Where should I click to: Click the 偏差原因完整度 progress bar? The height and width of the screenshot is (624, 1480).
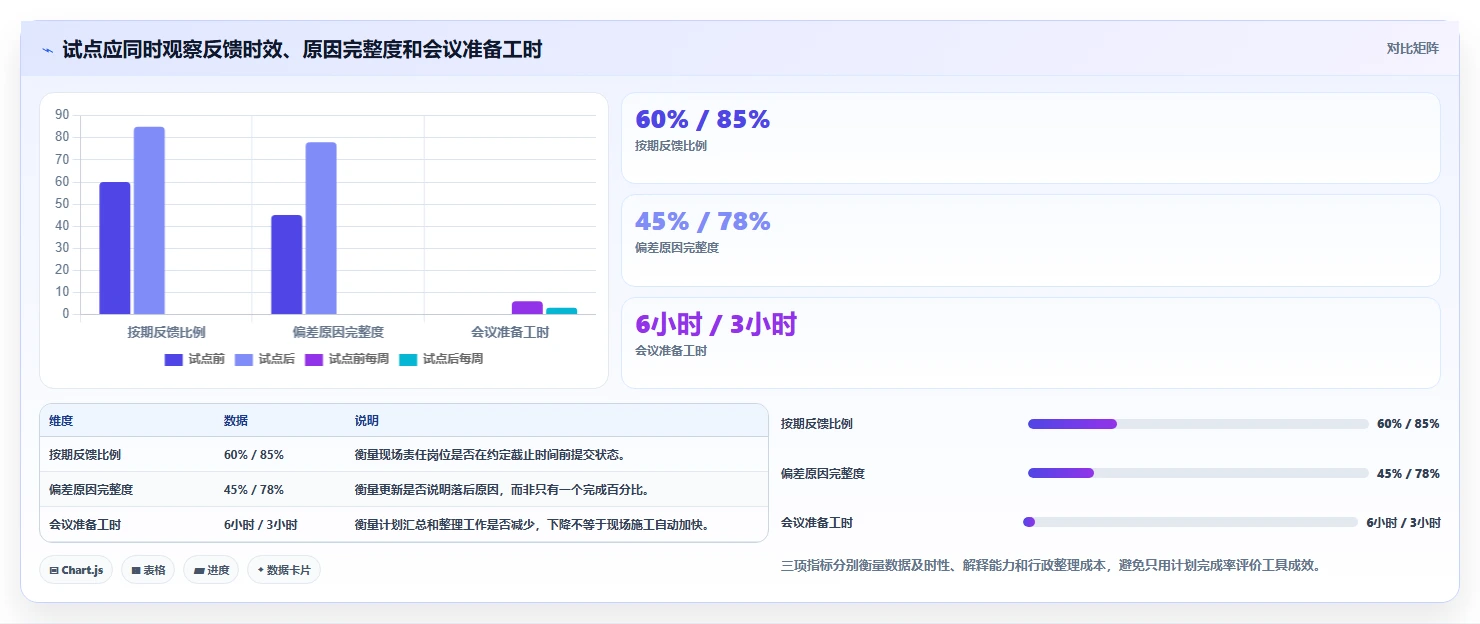coord(1198,473)
